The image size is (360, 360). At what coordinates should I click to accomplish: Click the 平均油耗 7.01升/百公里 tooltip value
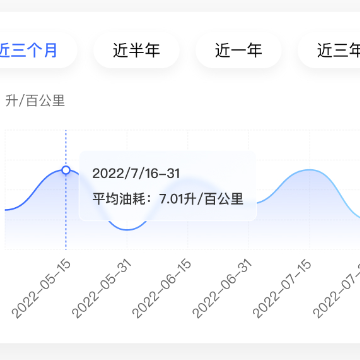[x=168, y=199]
